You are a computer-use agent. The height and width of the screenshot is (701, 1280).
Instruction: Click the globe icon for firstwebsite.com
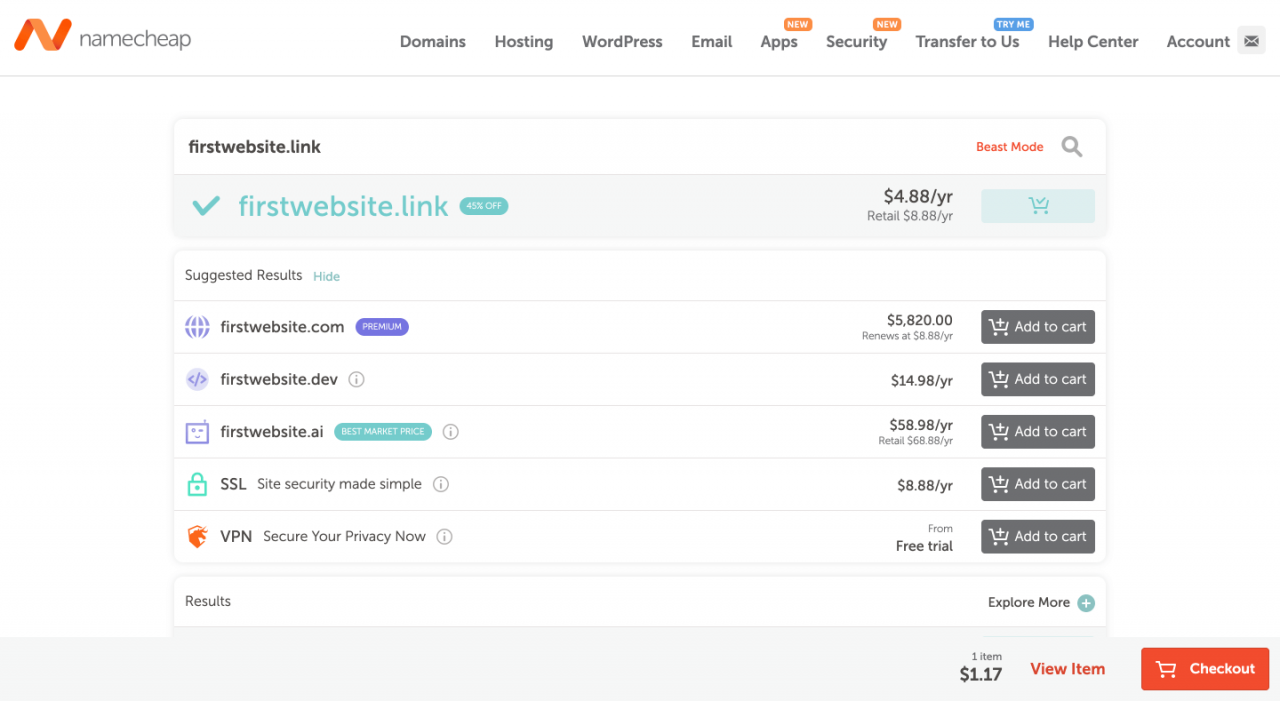tap(197, 327)
